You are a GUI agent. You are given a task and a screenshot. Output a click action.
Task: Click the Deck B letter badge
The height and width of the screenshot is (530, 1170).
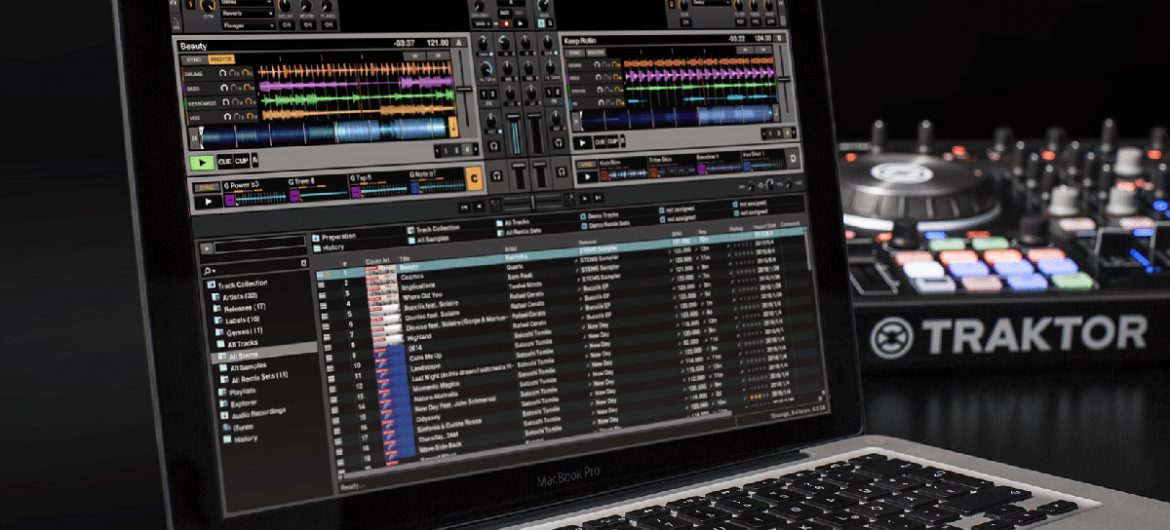pyautogui.click(x=777, y=38)
